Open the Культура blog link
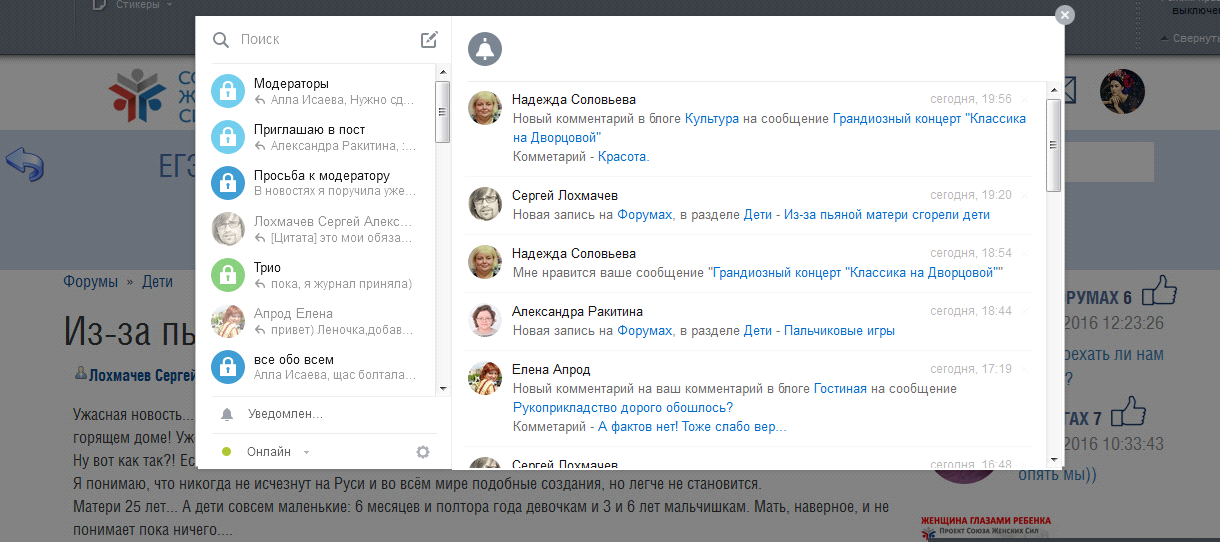The height and width of the screenshot is (543, 1221). click(712, 118)
